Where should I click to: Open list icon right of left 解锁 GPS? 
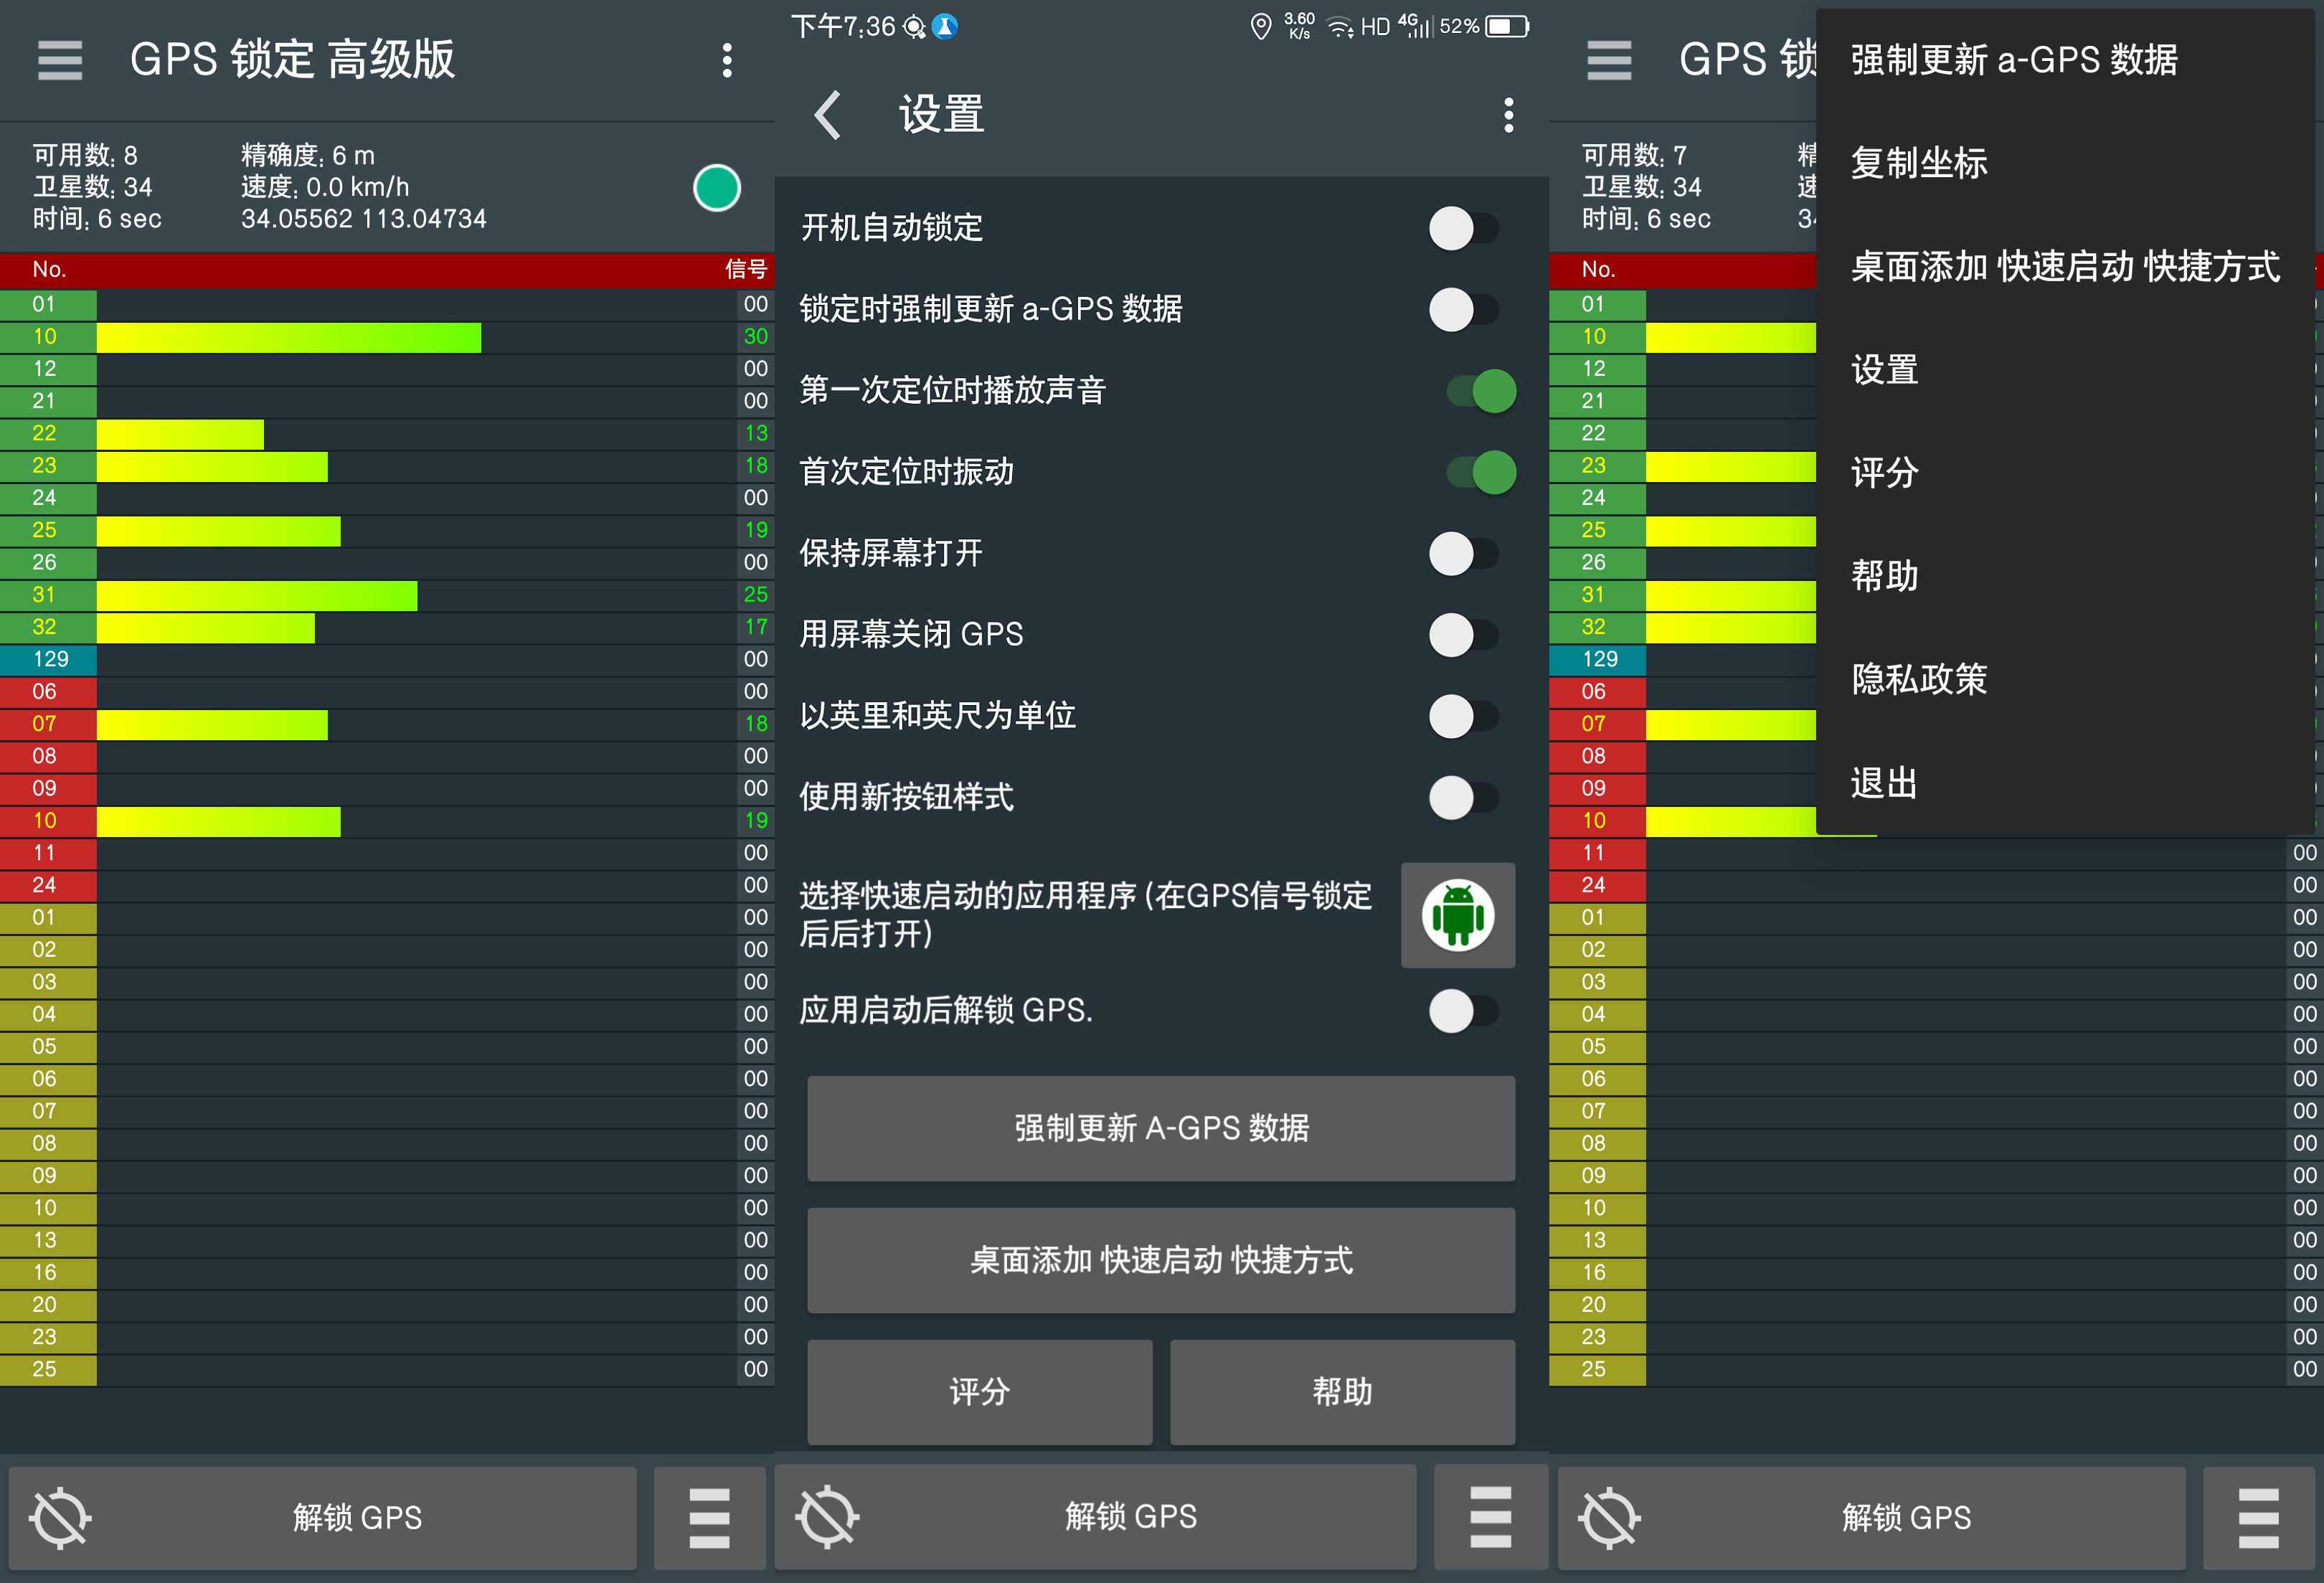pyautogui.click(x=709, y=1517)
